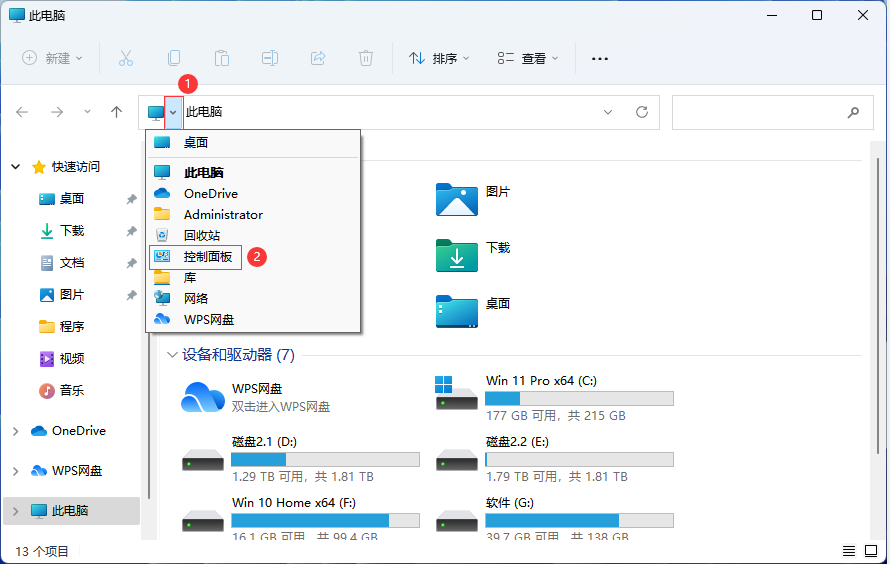Expand OneDrive node in sidebar

click(16, 431)
